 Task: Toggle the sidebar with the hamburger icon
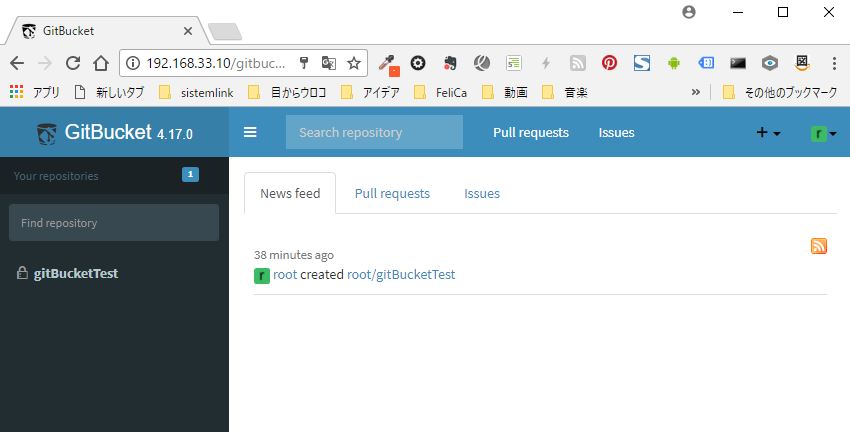(x=250, y=132)
